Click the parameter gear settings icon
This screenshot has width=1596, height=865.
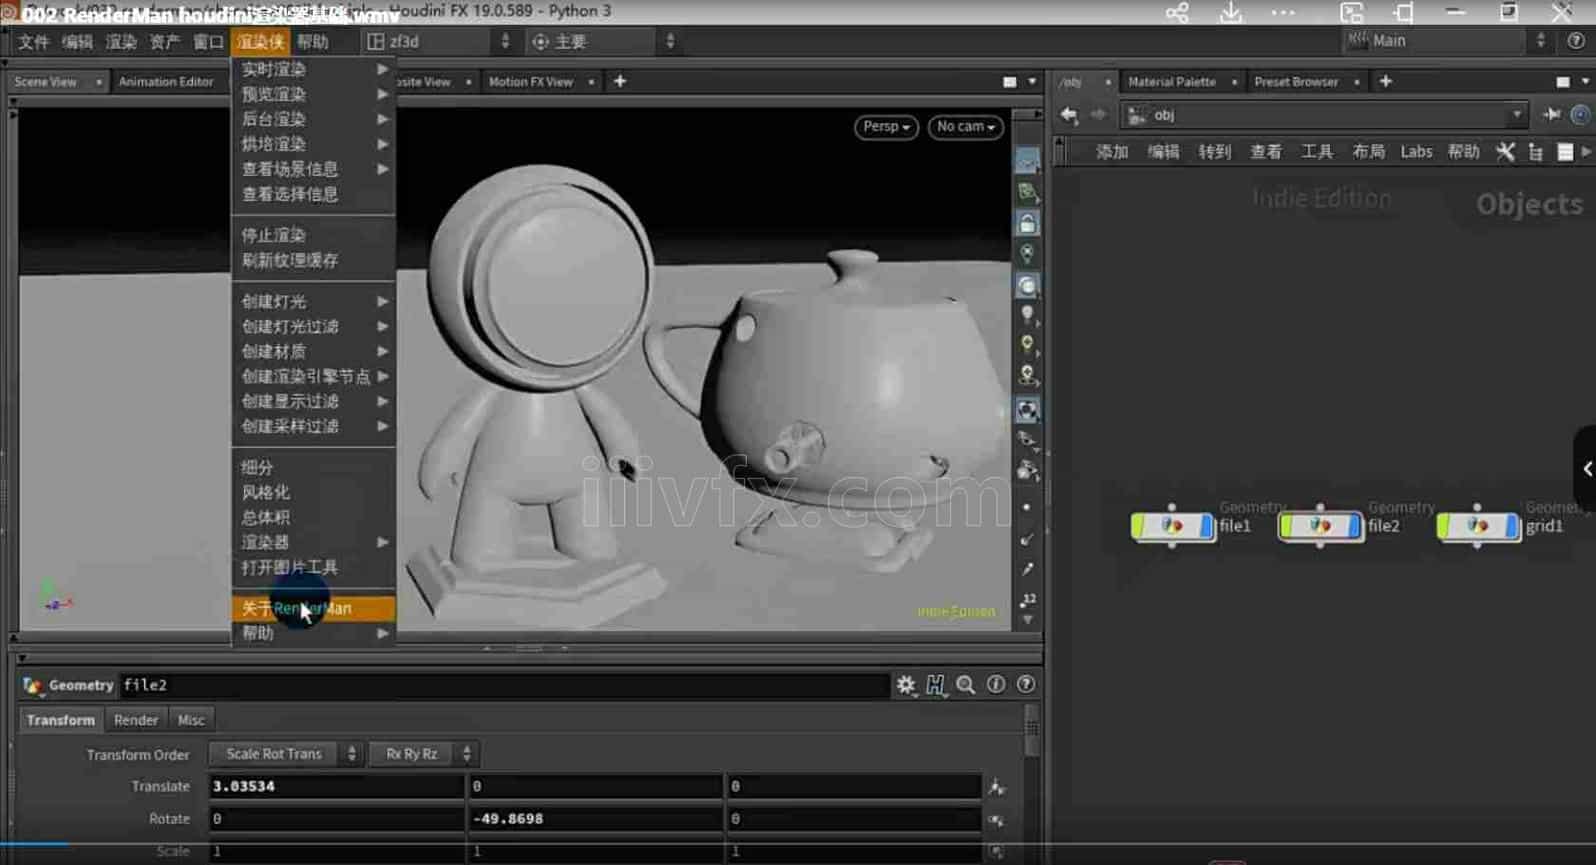(906, 685)
